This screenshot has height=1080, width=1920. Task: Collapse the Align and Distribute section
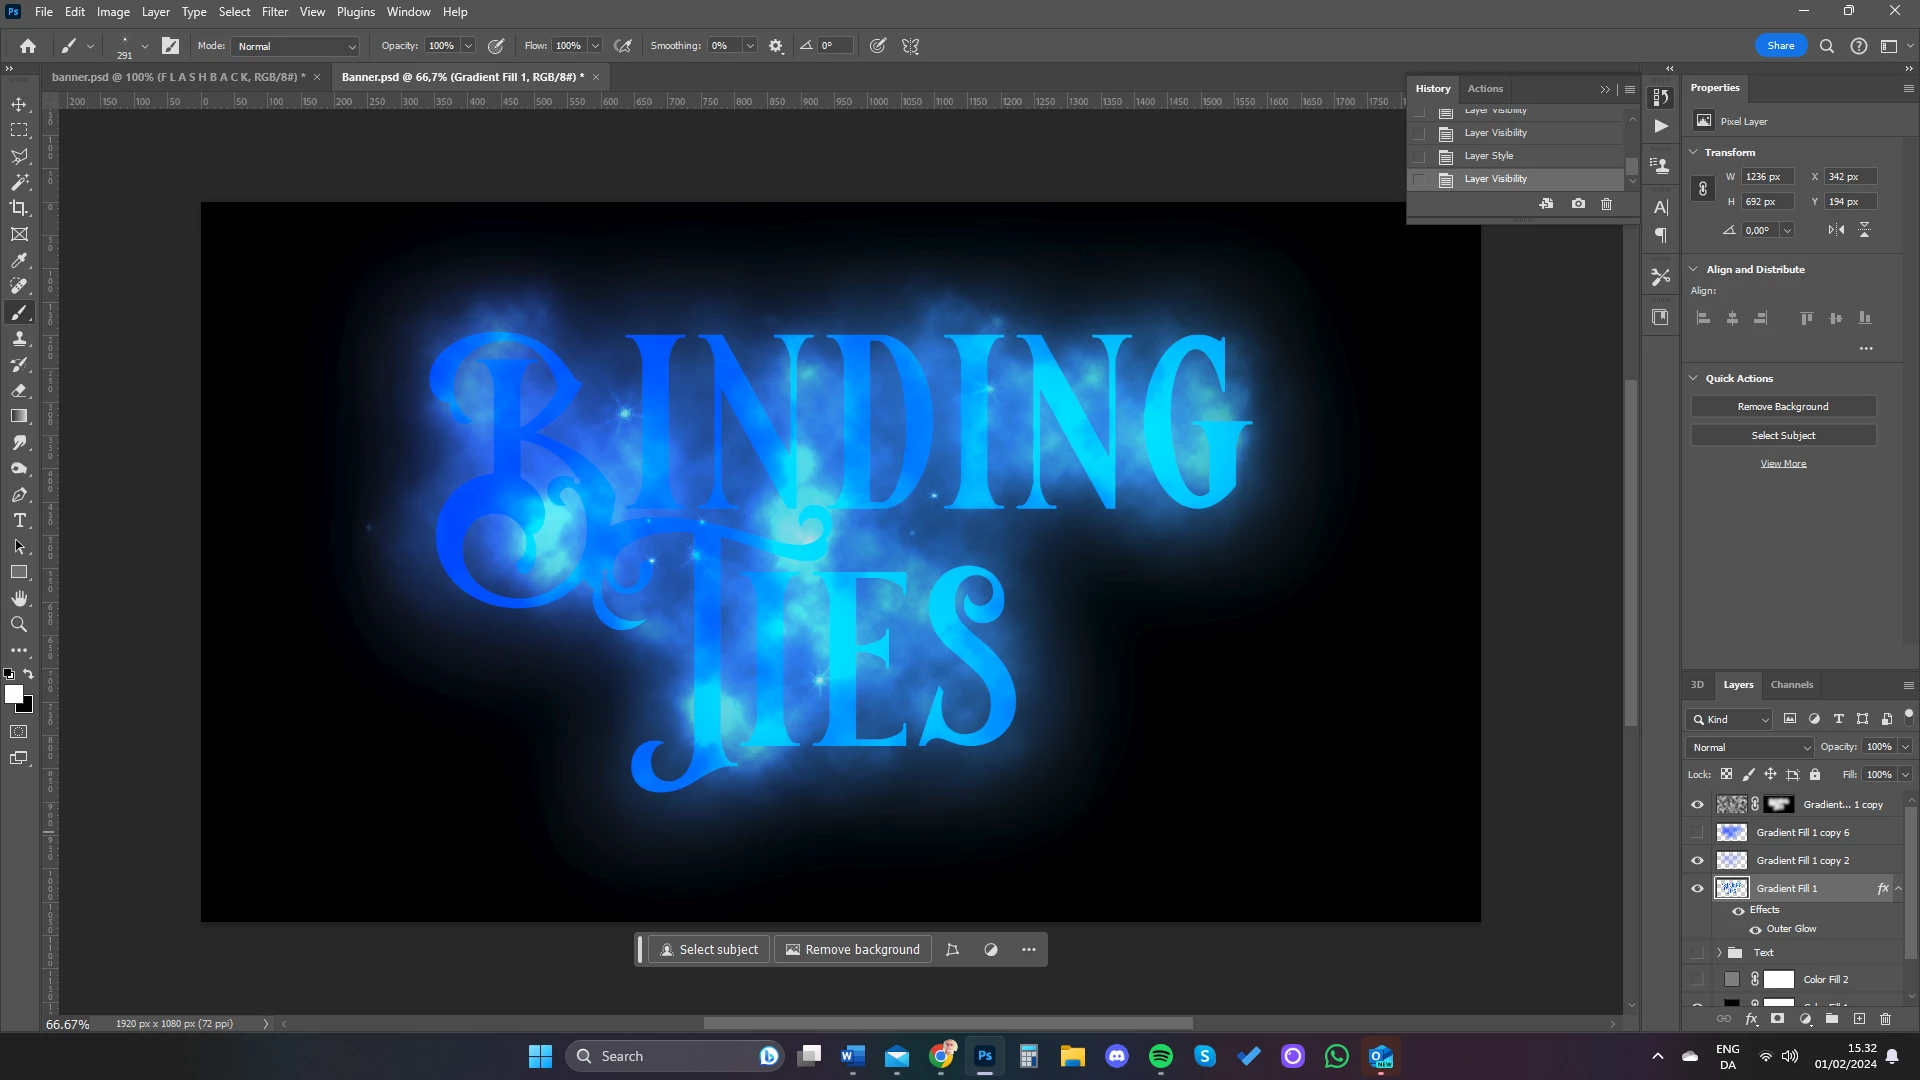tap(1694, 270)
